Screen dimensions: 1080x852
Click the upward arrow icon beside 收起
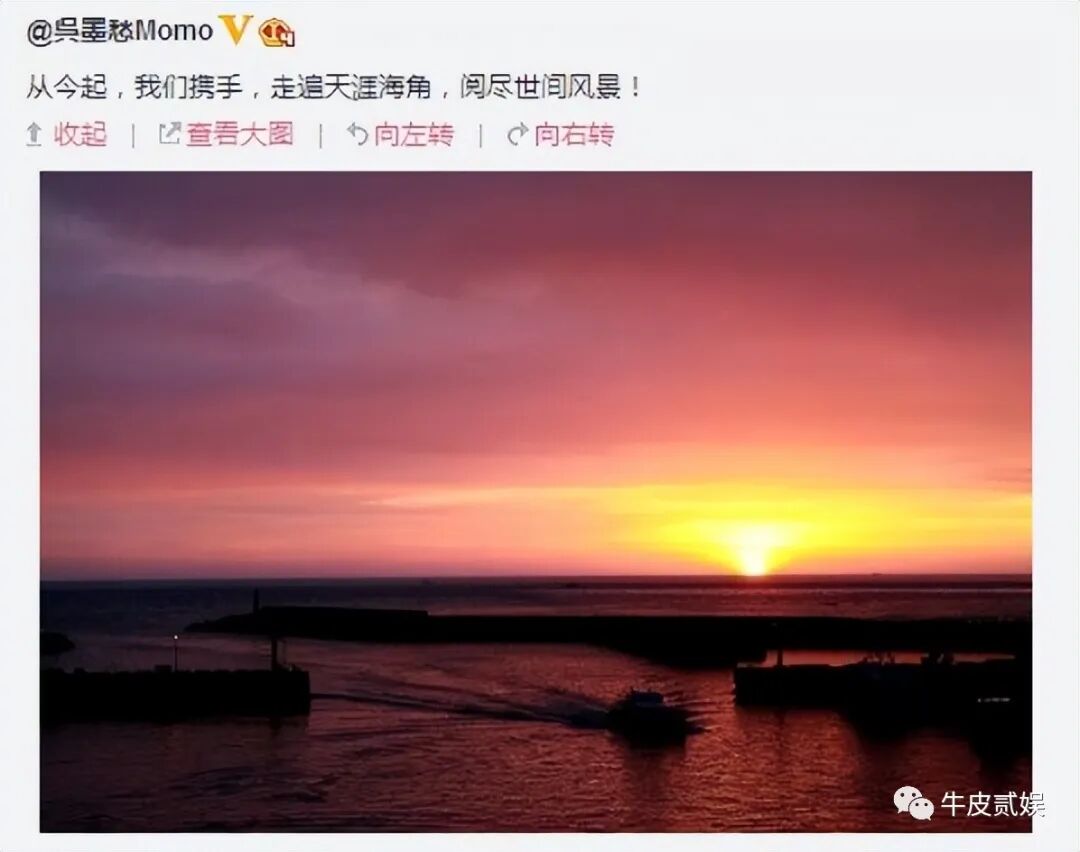pos(34,134)
